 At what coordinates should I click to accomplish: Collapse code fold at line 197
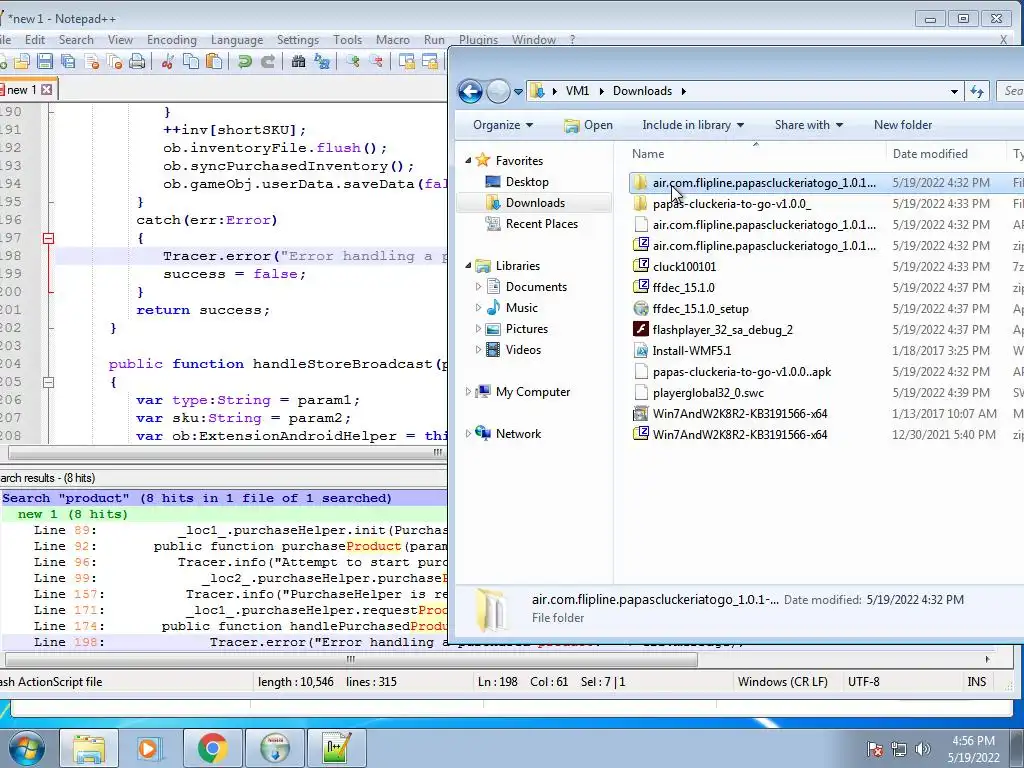click(48, 238)
